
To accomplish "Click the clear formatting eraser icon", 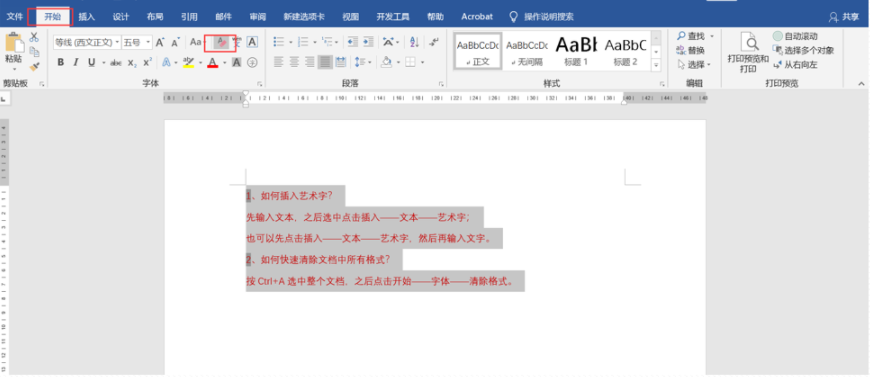I will click(221, 42).
